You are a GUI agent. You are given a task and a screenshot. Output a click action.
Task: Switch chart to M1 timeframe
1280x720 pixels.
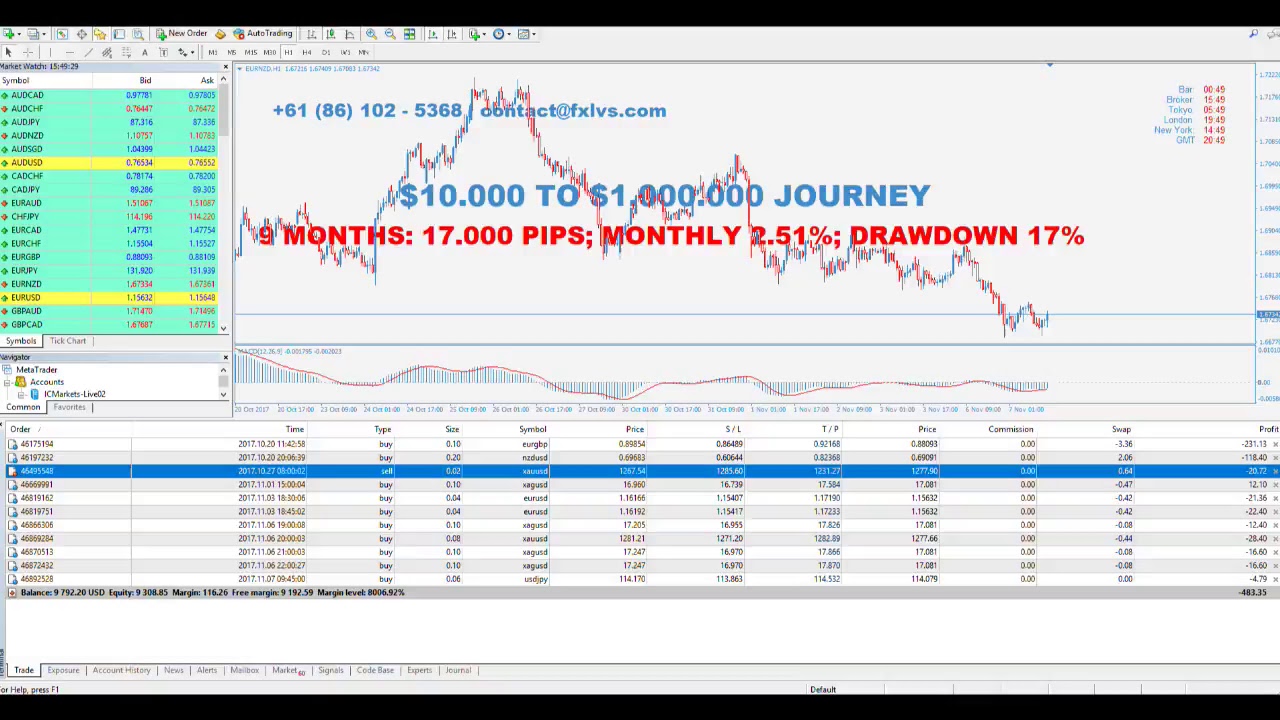[213, 52]
